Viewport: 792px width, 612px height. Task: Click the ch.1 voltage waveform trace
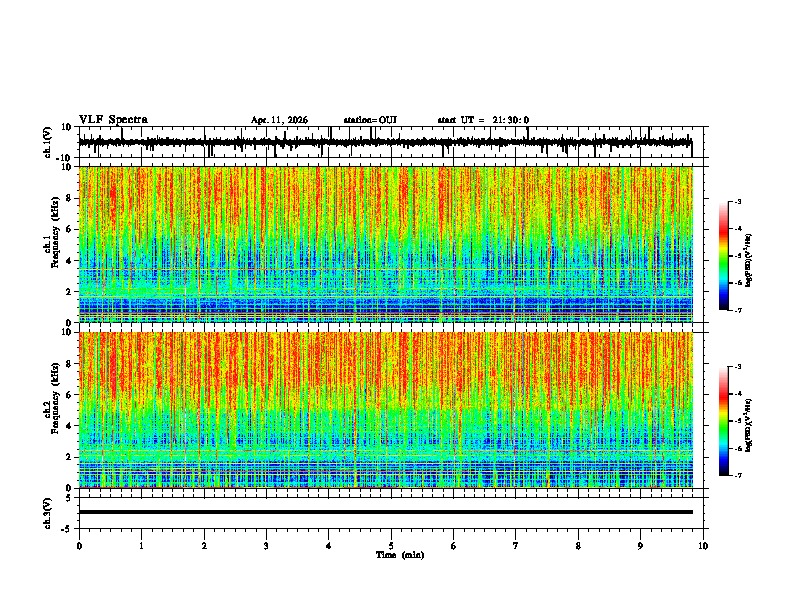pos(385,142)
